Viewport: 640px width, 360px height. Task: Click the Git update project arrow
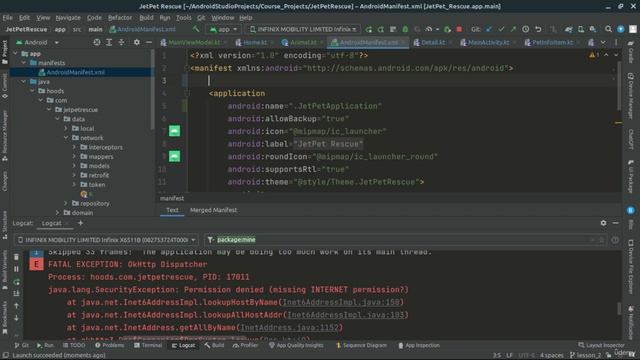tap(489, 29)
